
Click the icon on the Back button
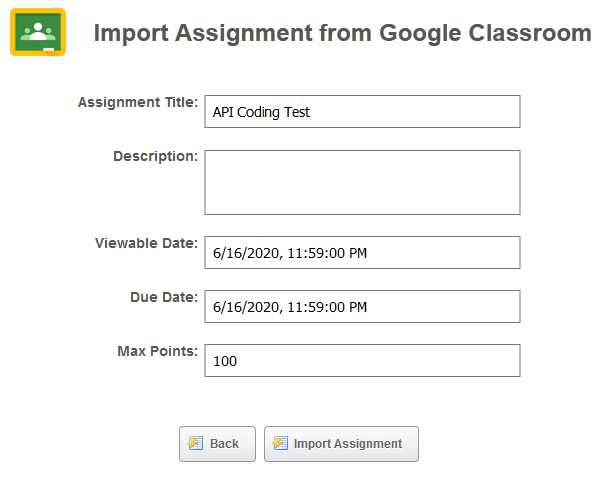pos(195,443)
